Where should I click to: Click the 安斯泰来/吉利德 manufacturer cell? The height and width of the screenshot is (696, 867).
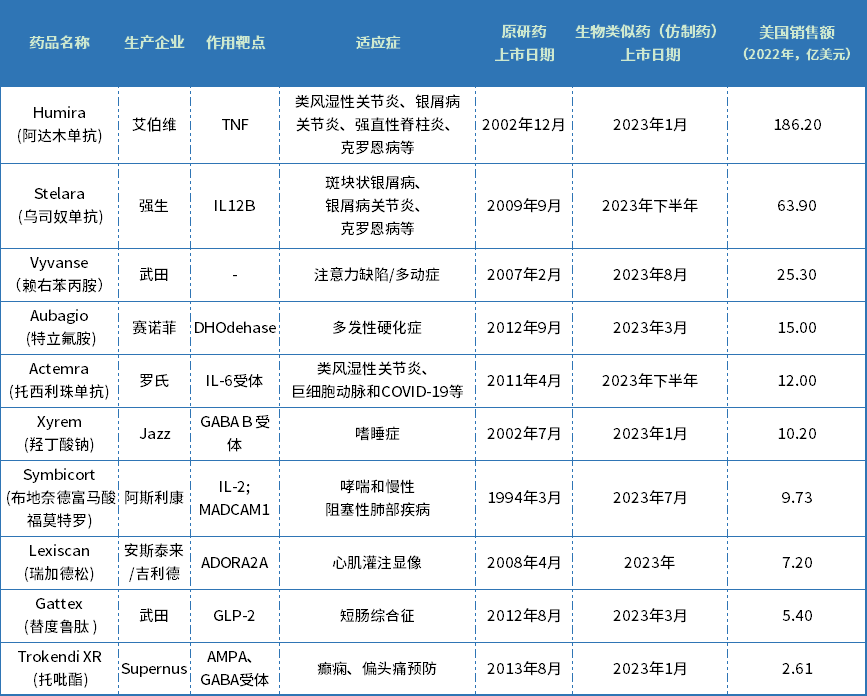[x=154, y=562]
